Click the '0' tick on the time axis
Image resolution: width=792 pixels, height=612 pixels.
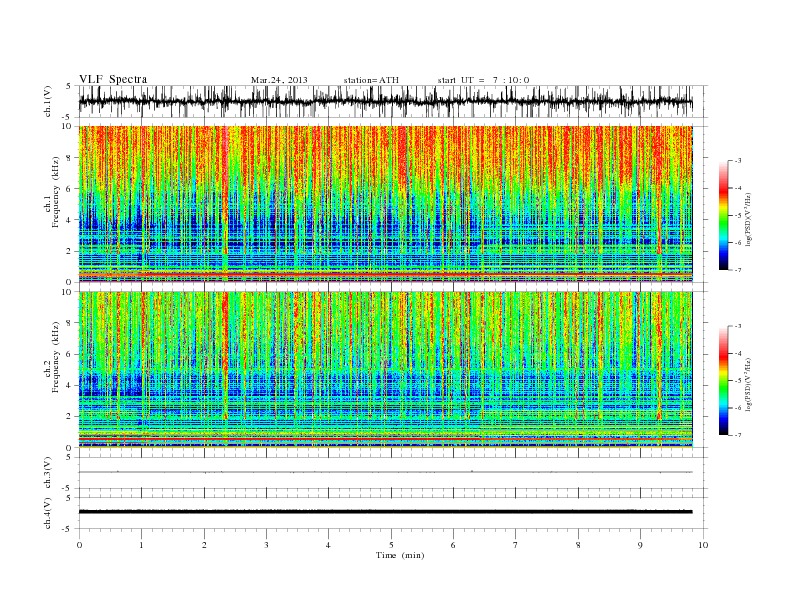pos(79,545)
